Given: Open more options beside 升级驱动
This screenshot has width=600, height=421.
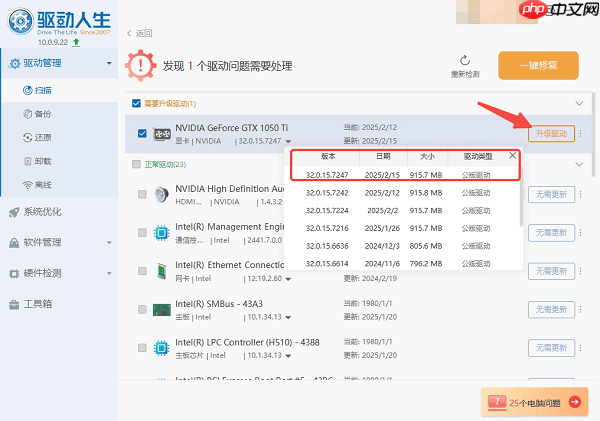Looking at the screenshot, I should [x=580, y=134].
